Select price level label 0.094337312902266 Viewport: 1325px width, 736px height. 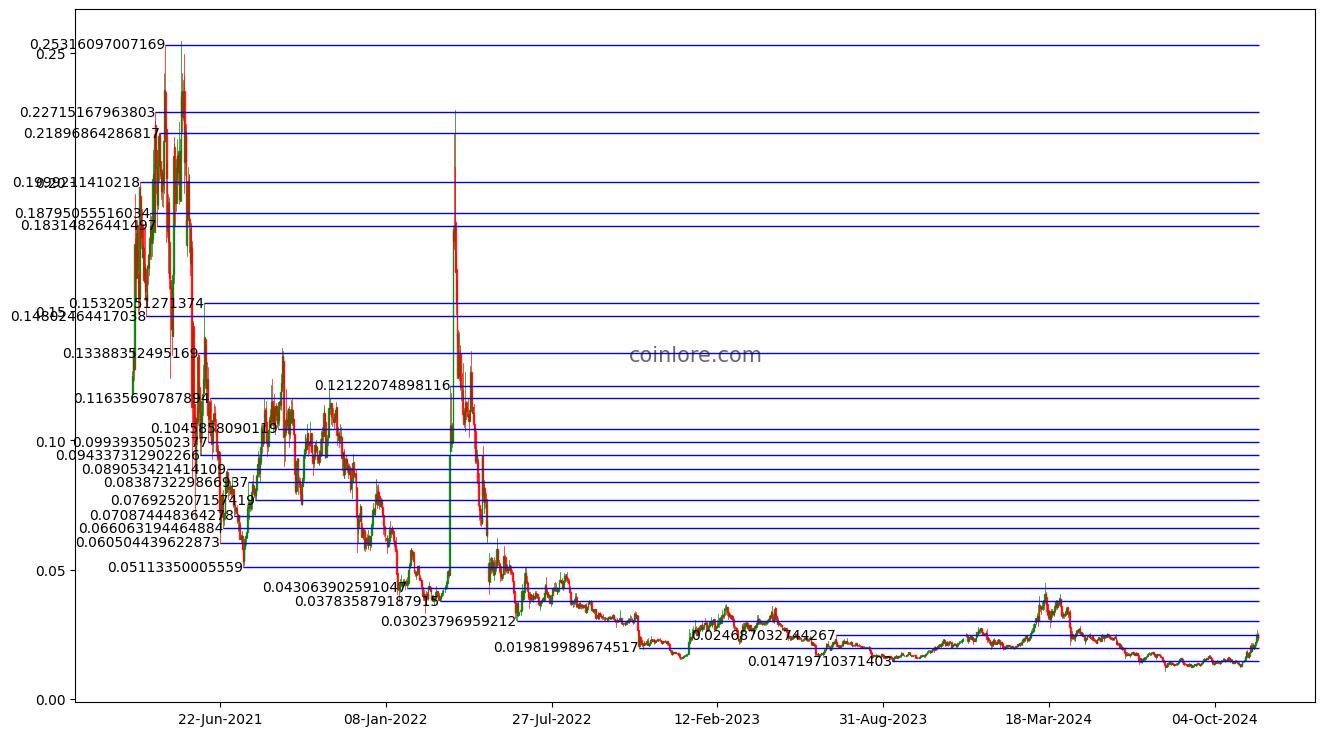click(x=127, y=455)
